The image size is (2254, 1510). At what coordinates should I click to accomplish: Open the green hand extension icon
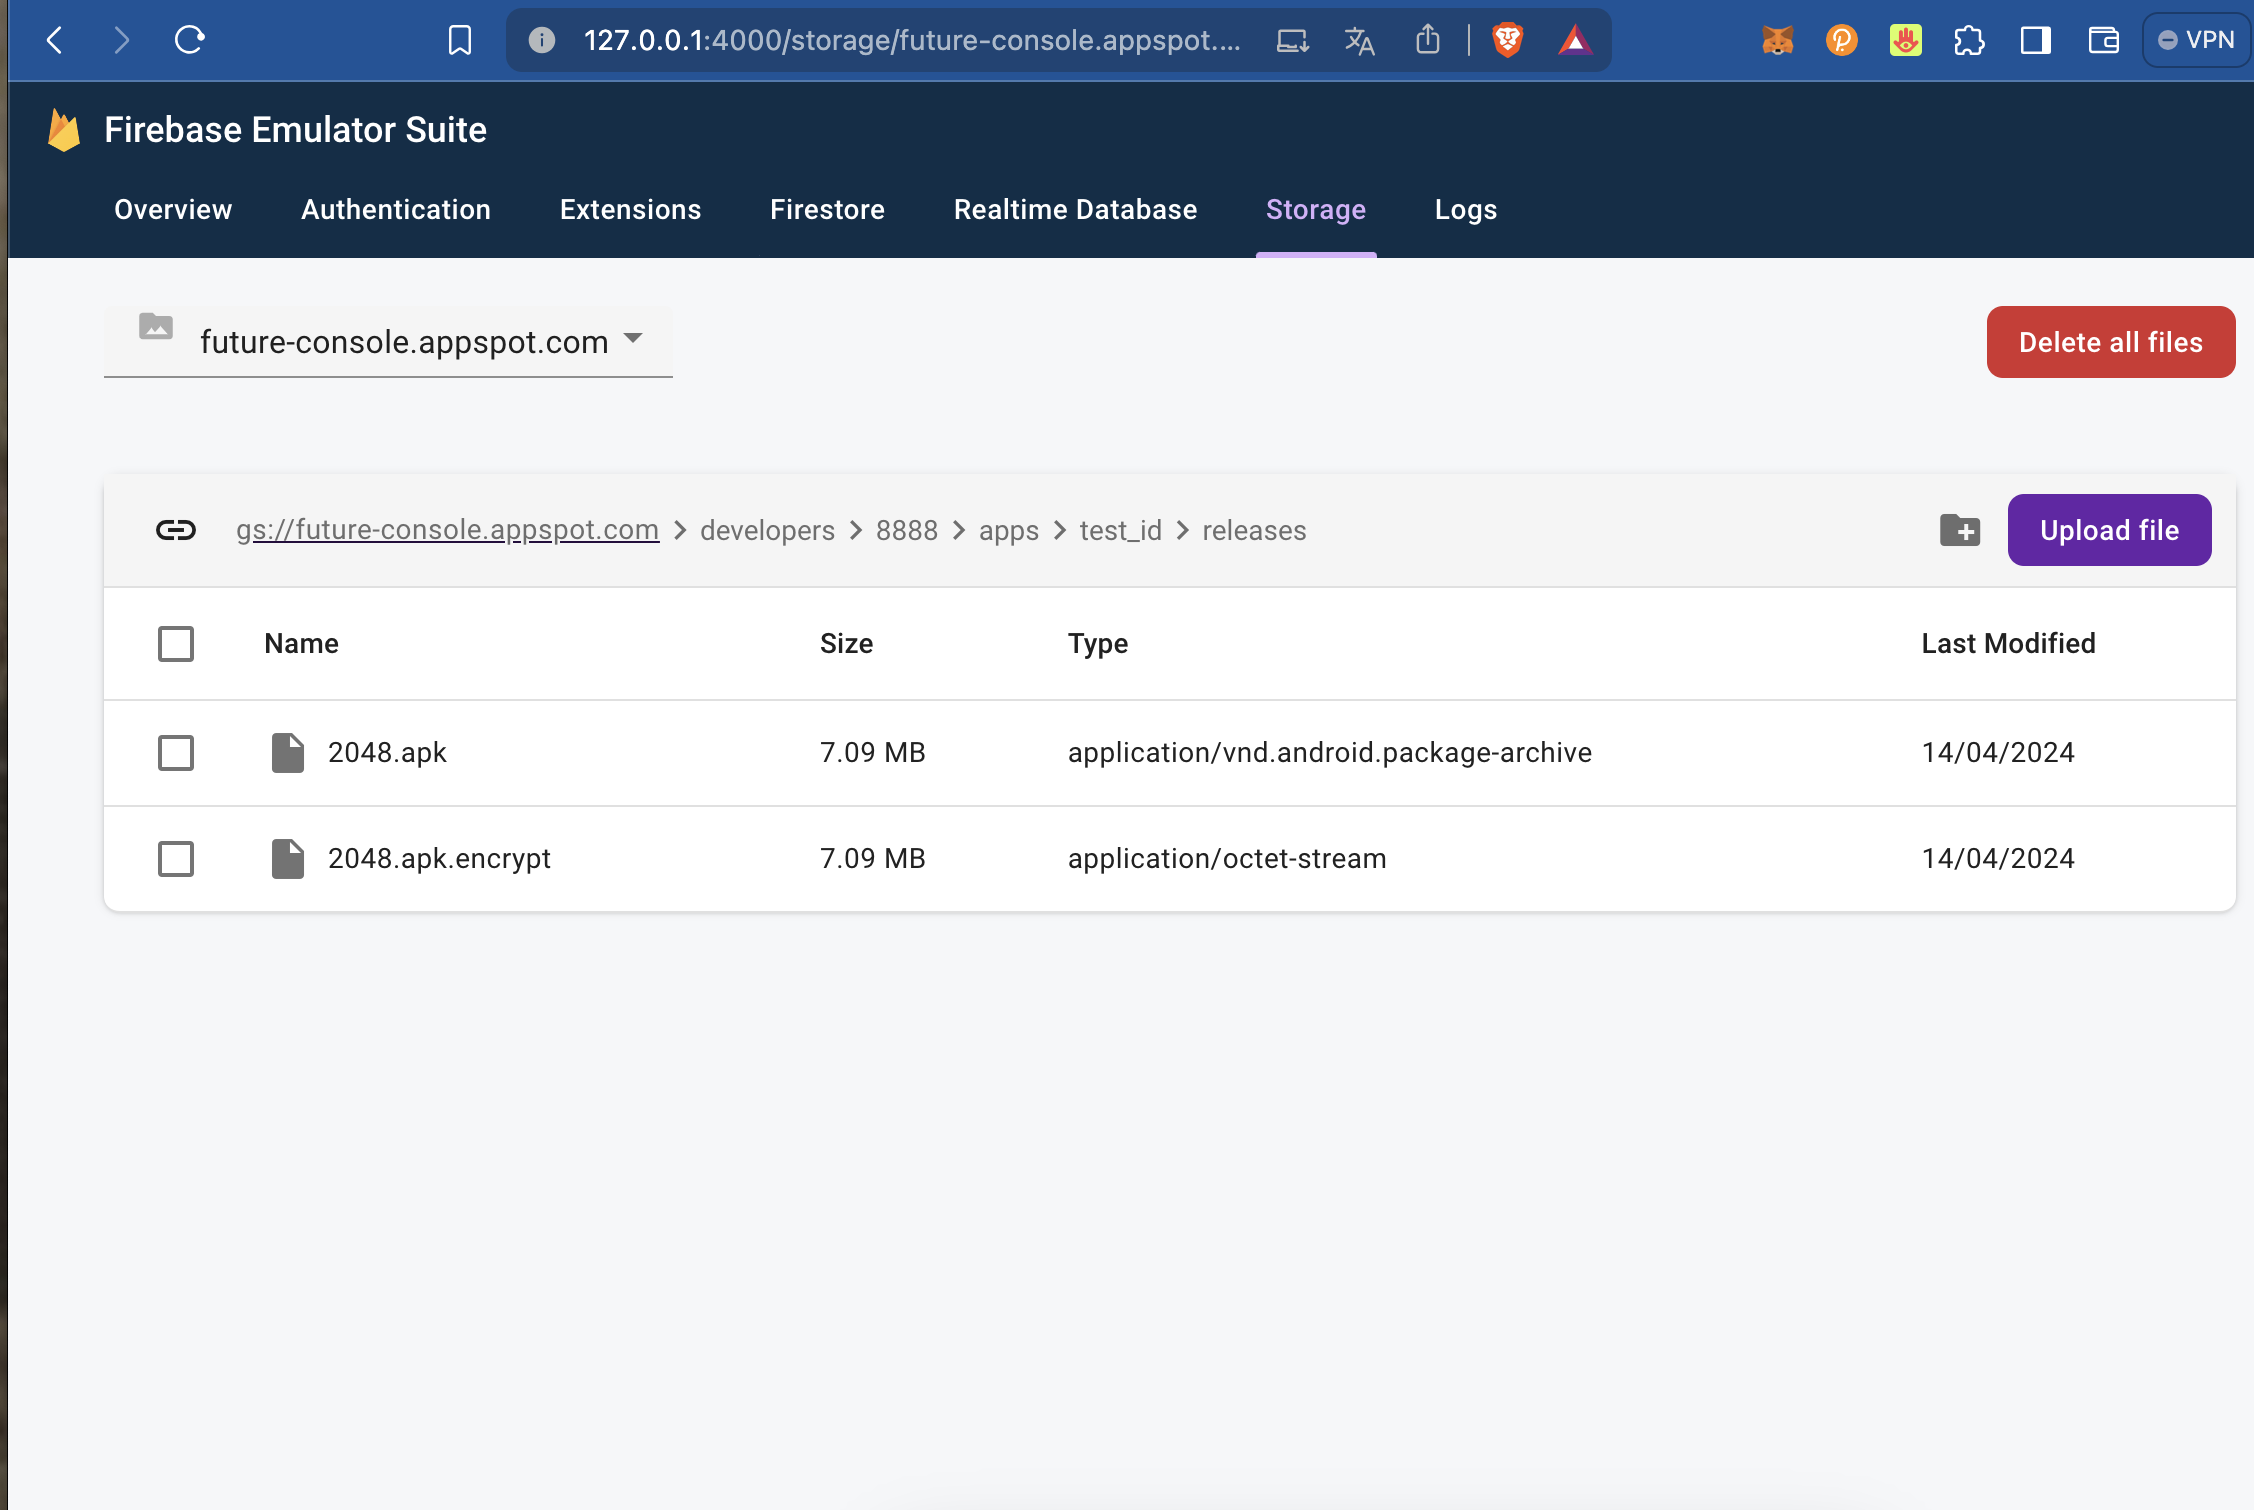(x=1905, y=41)
